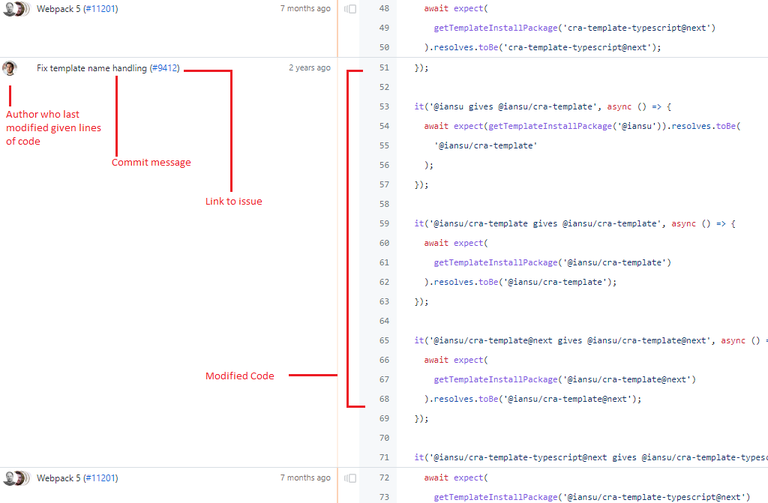Click author avatars of Webpack 5 commit beside line 48

pos(16,9)
